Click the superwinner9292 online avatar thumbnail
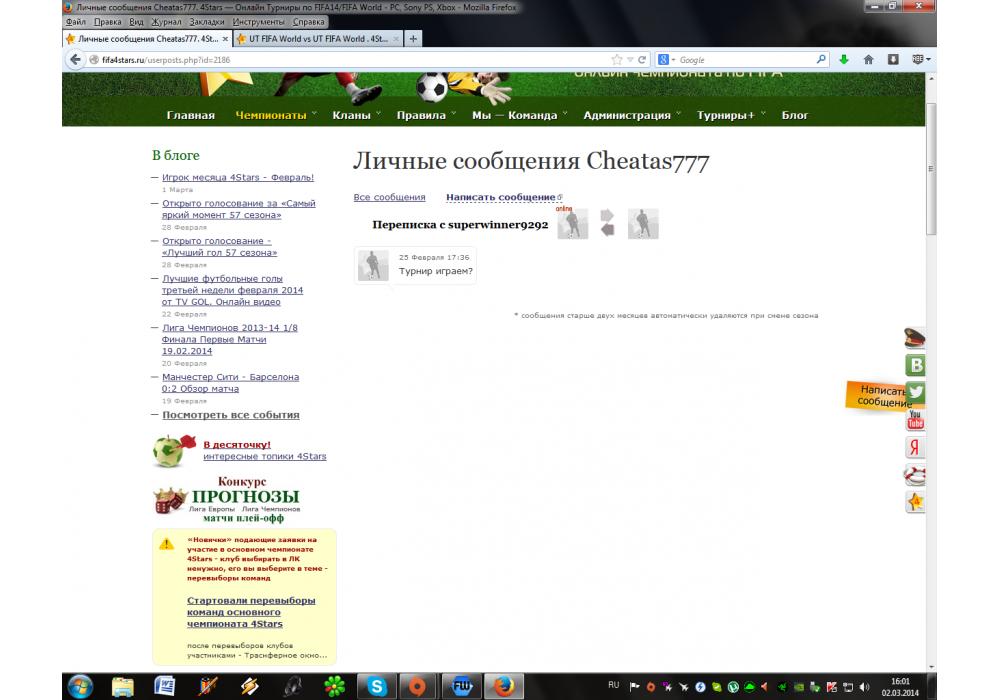The width and height of the screenshot is (1000, 700). click(x=572, y=225)
